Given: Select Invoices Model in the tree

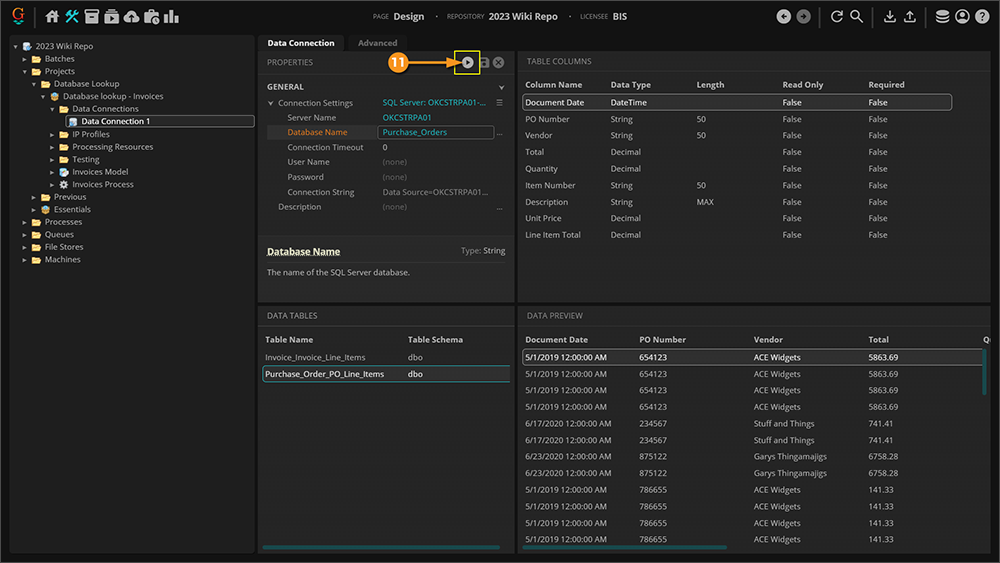Looking at the screenshot, I should point(100,172).
